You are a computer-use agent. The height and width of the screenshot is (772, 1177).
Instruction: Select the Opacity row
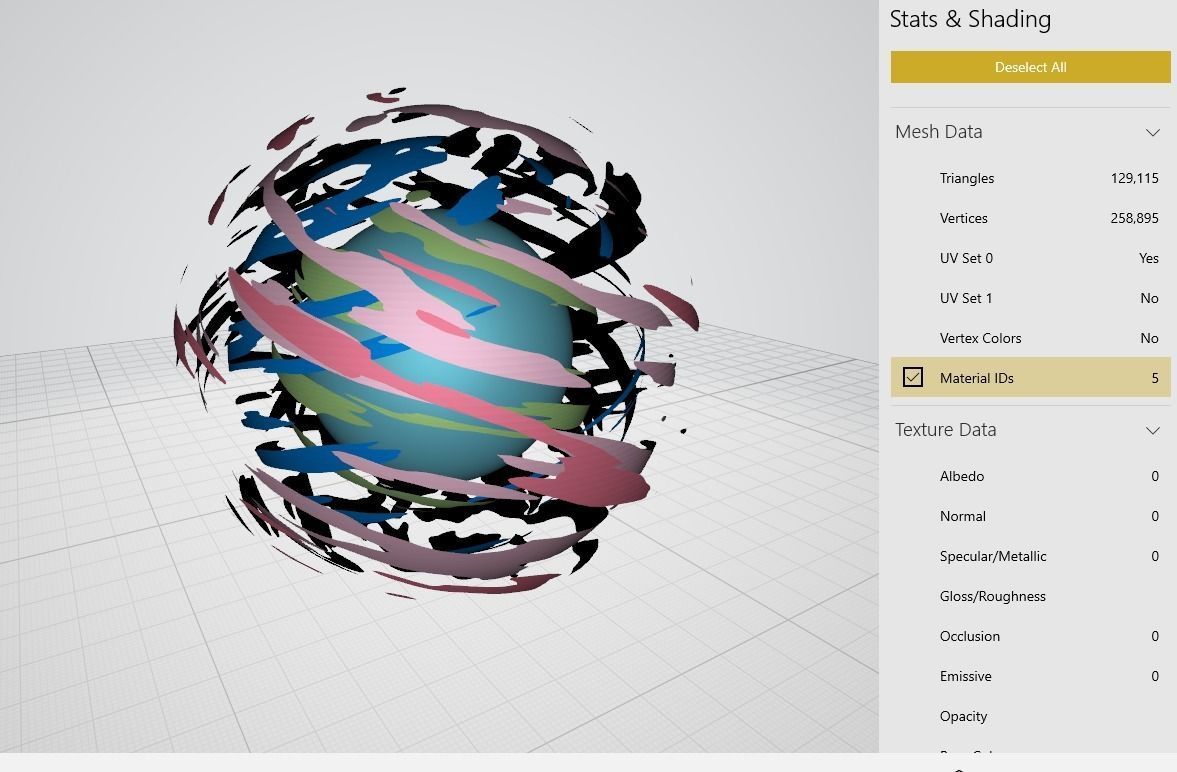coord(1030,716)
